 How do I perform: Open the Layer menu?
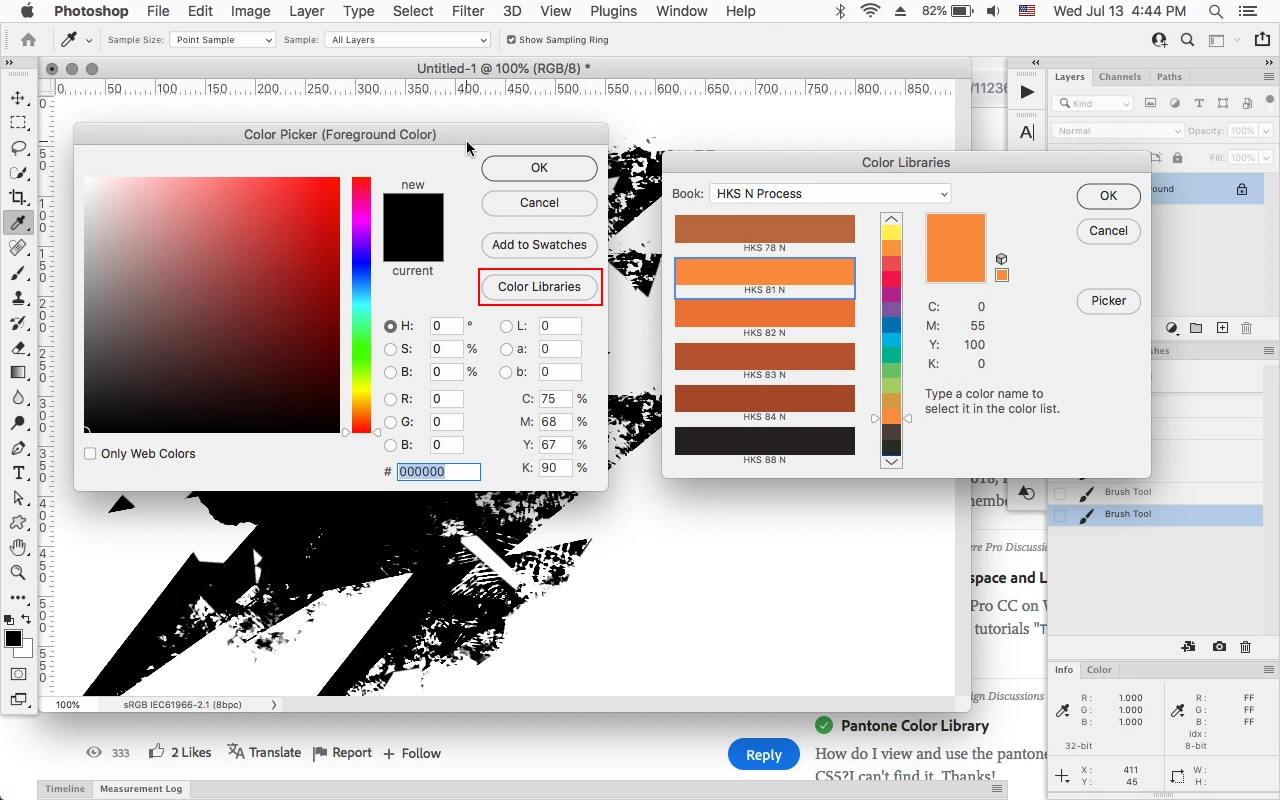tap(306, 11)
